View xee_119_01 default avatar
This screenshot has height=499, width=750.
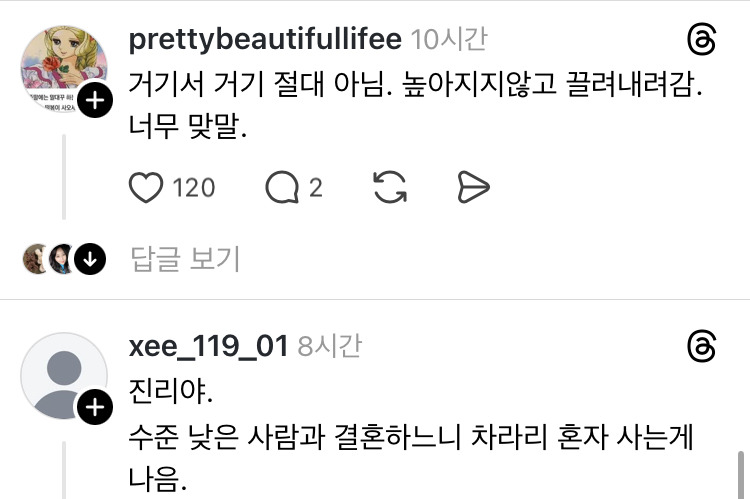tap(62, 375)
